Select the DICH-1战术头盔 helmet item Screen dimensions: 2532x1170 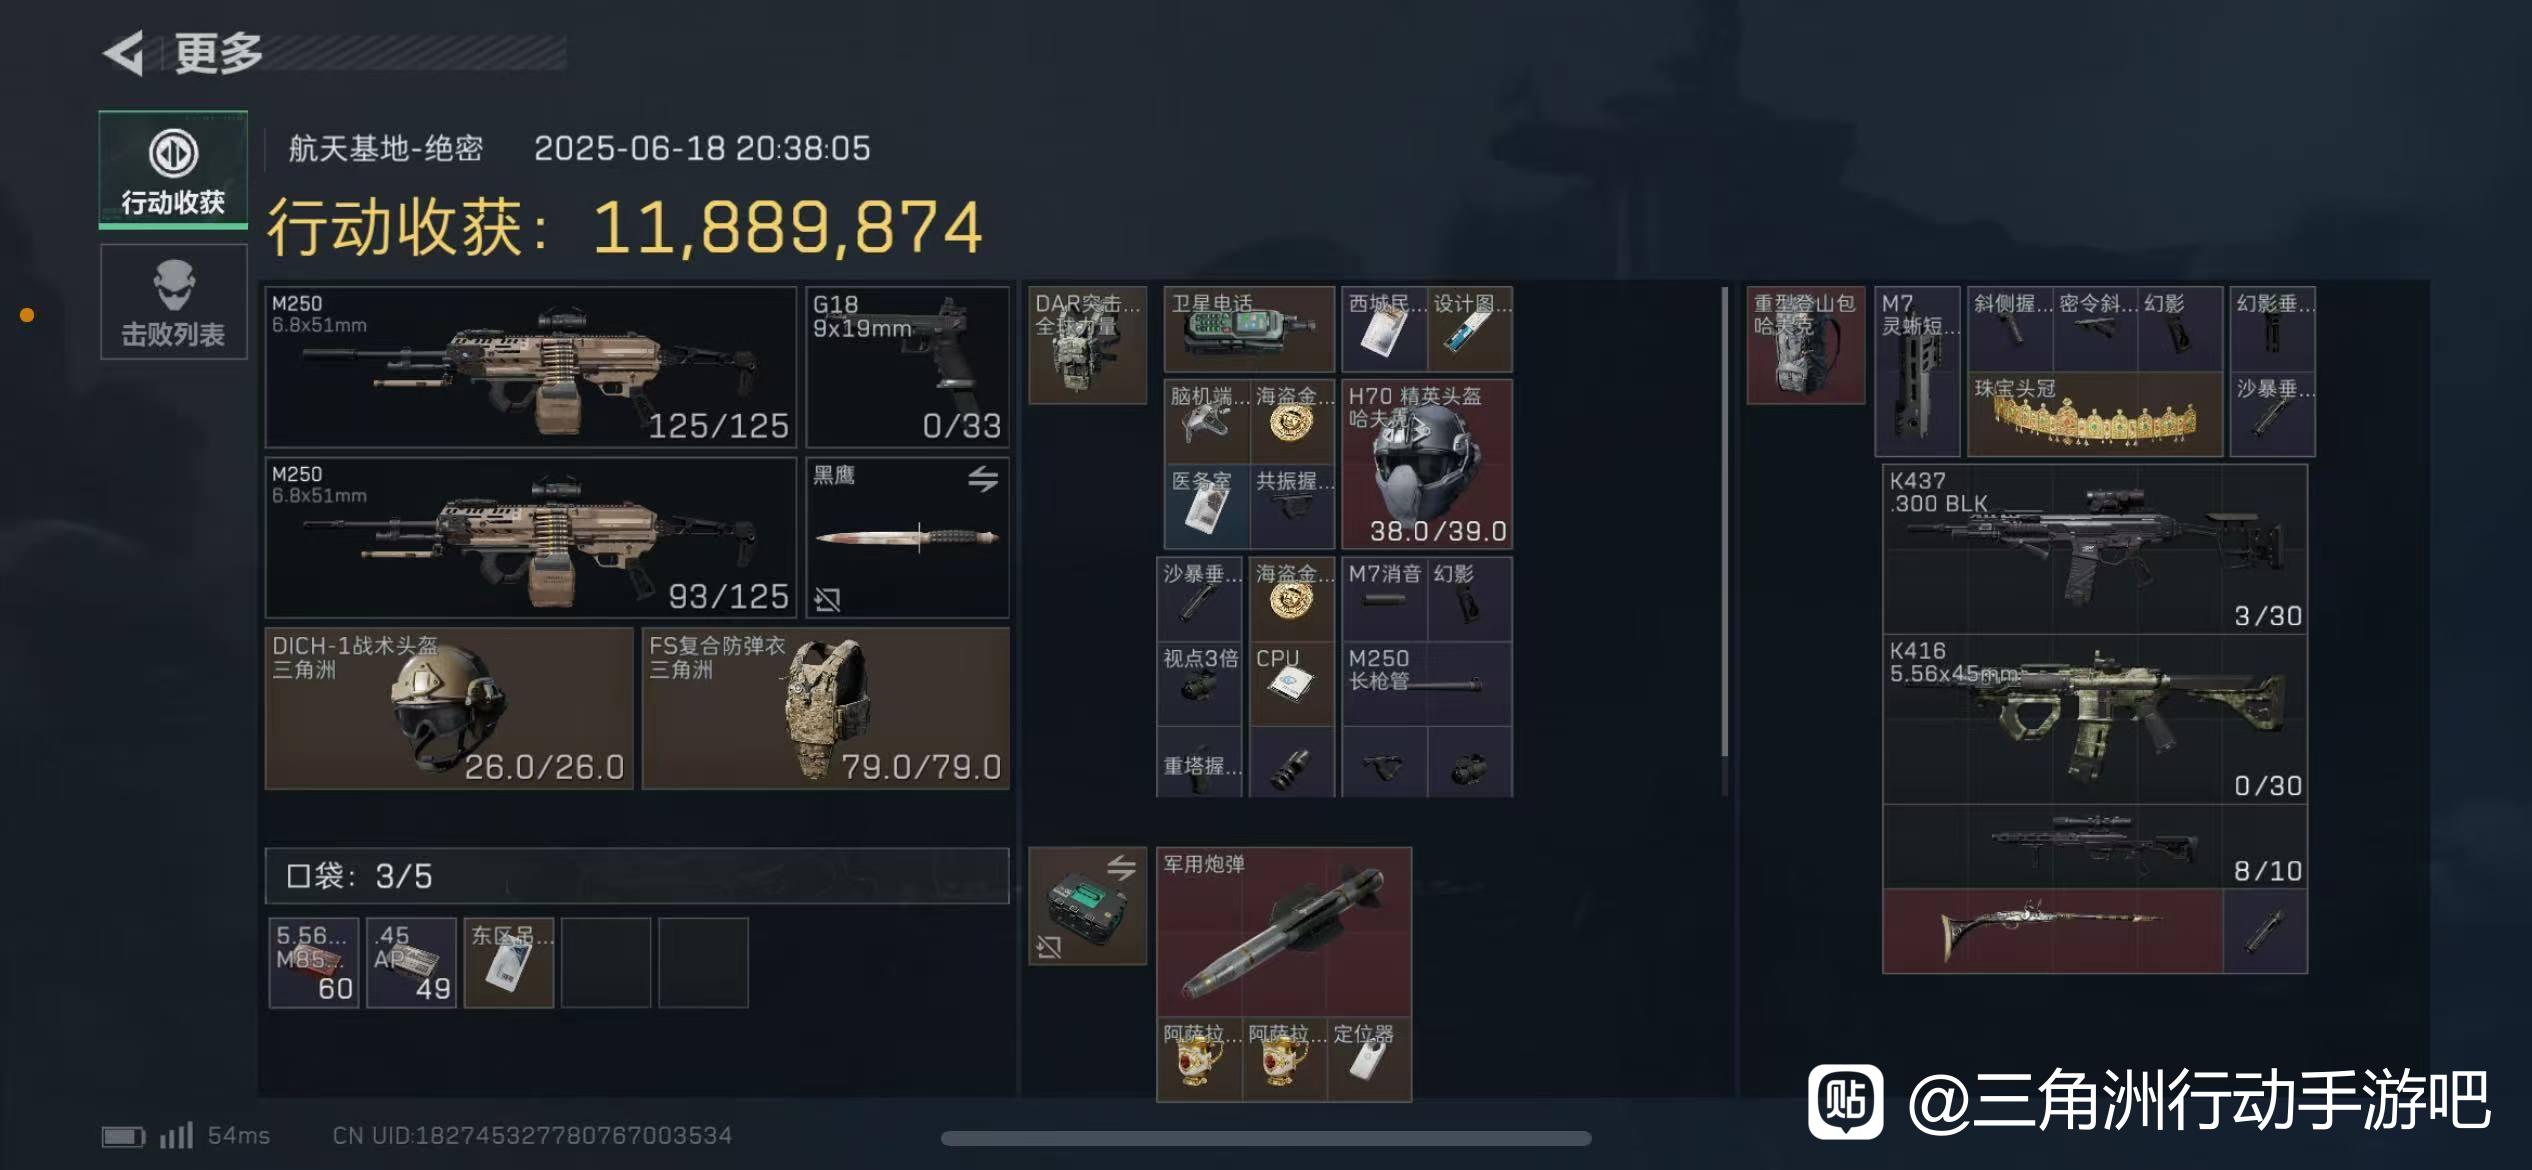pos(449,708)
